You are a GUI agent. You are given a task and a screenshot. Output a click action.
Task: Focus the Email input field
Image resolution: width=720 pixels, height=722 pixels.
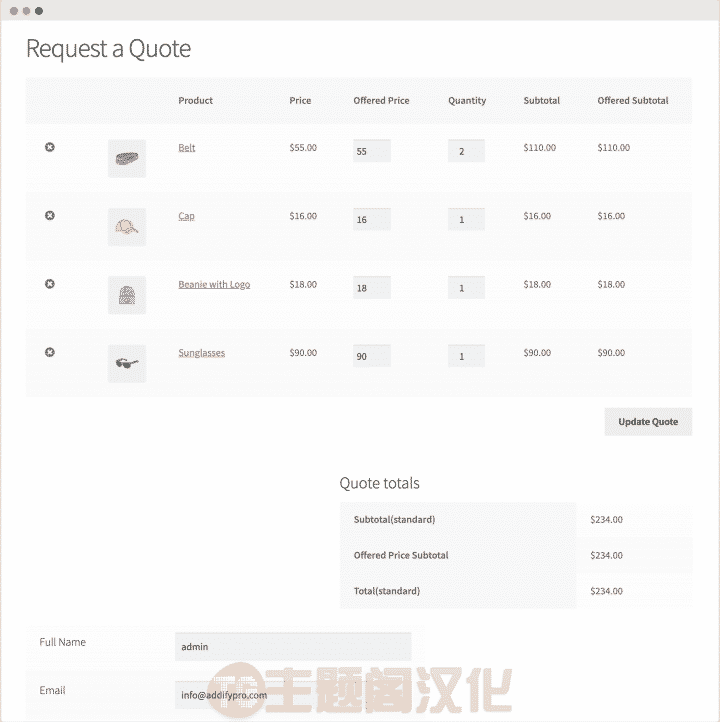(293, 695)
